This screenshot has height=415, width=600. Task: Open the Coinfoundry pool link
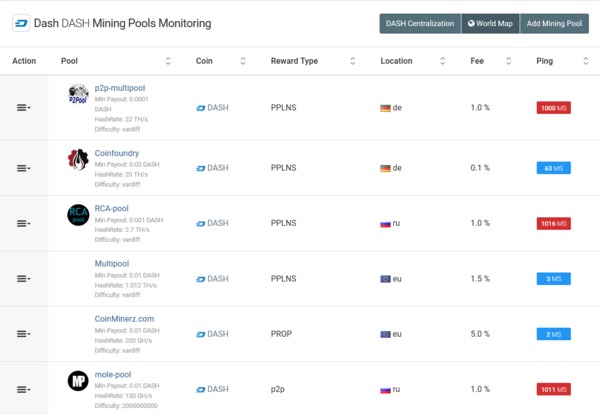click(x=117, y=153)
